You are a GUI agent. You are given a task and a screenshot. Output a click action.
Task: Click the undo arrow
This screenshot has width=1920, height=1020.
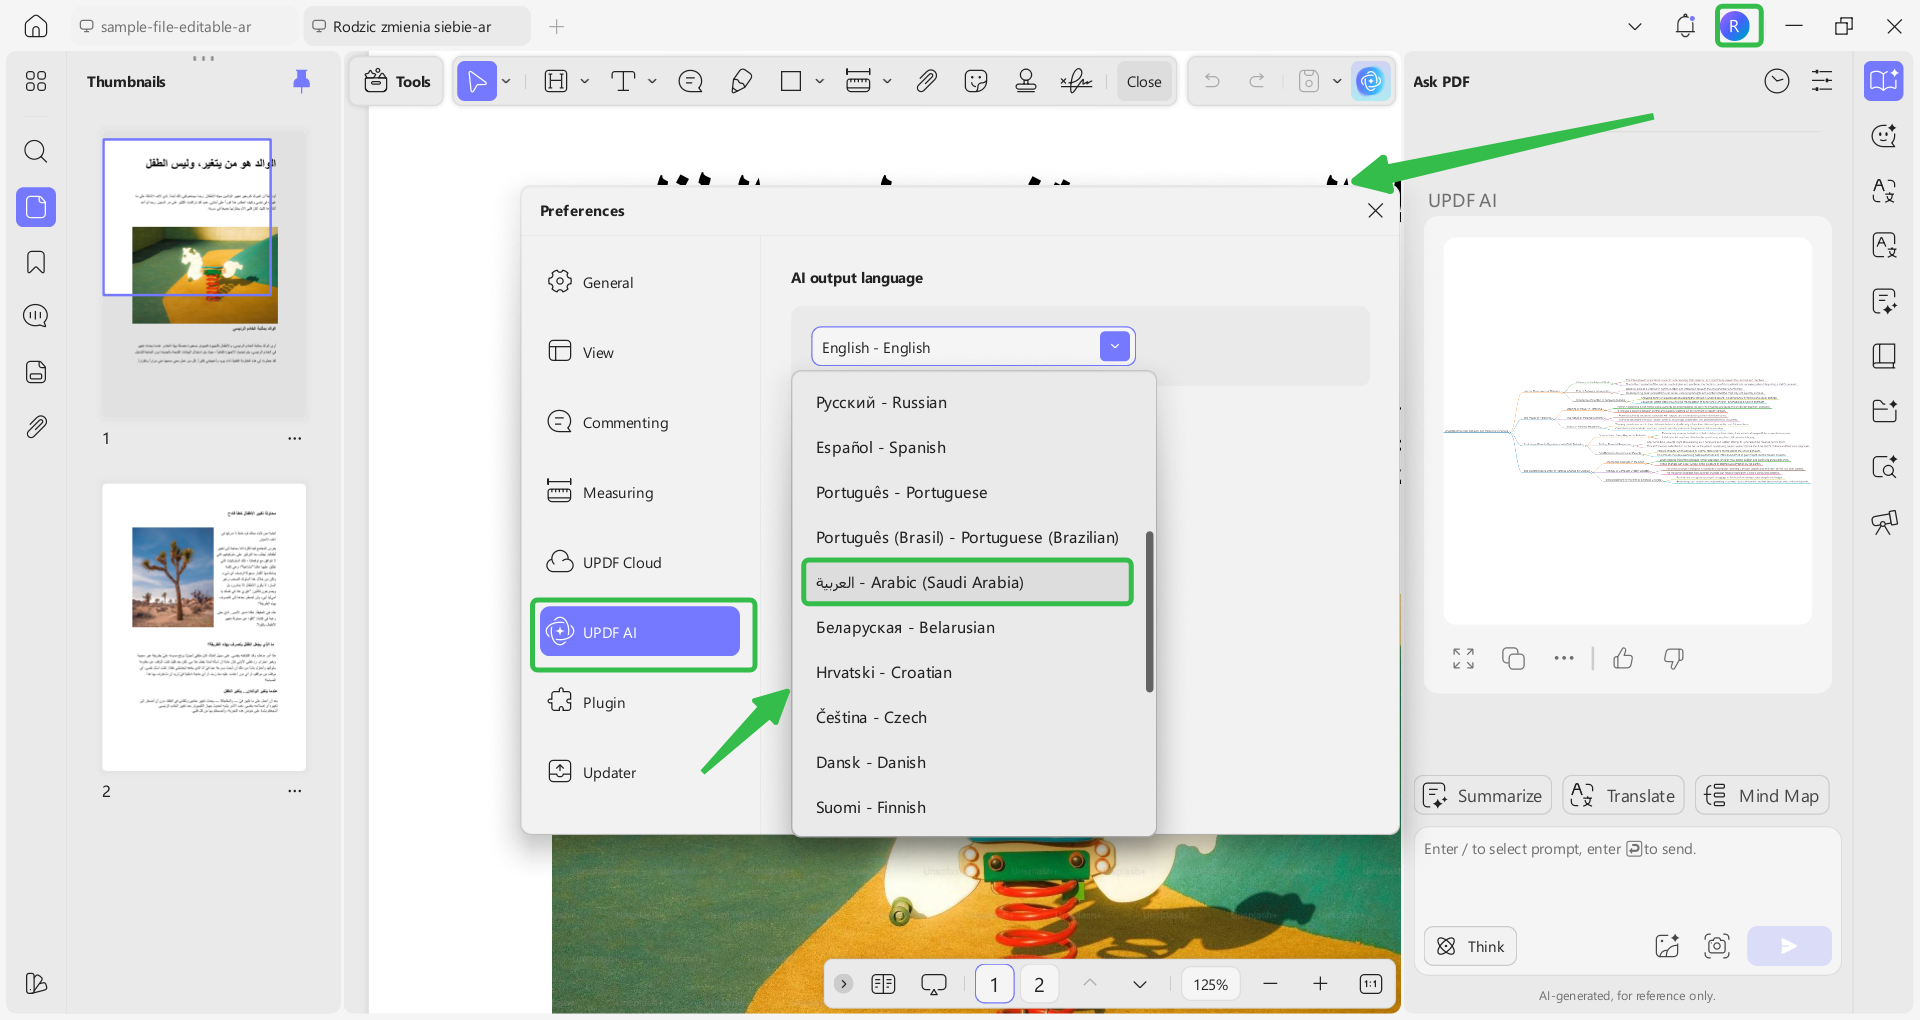point(1212,81)
